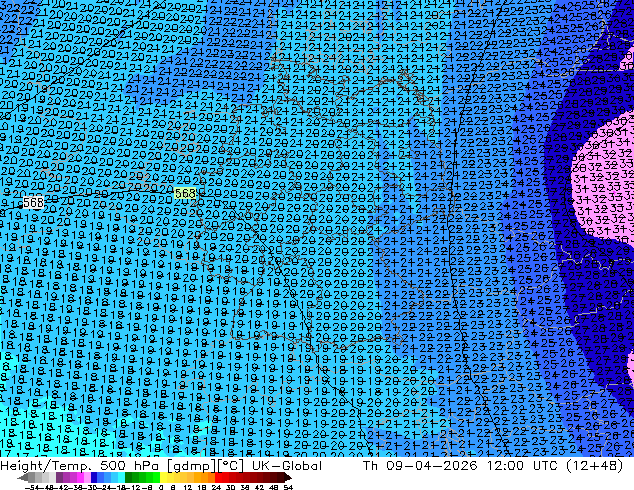Click the '0' legend scale value
The height and width of the screenshot is (490, 634).
pyautogui.click(x=161, y=488)
